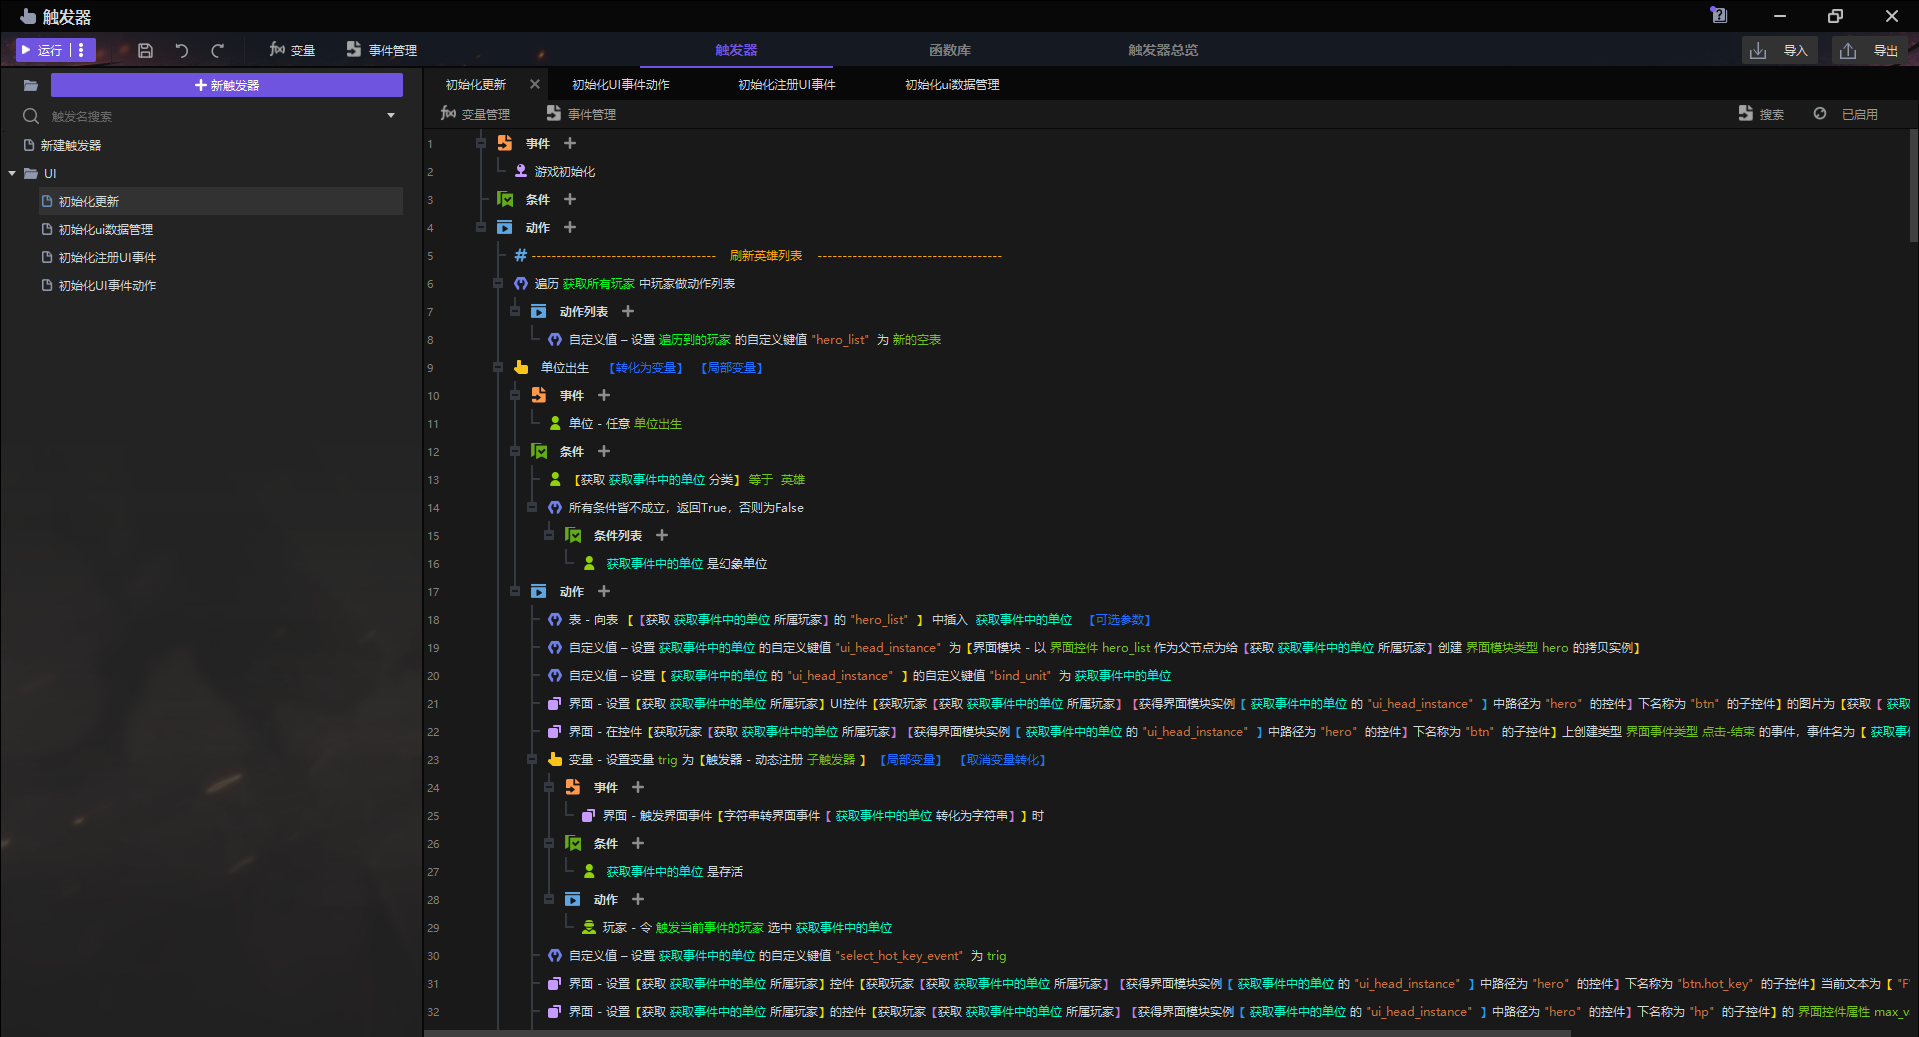
Task: Collapse the 变量 trig node on line 23
Action: pos(532,759)
